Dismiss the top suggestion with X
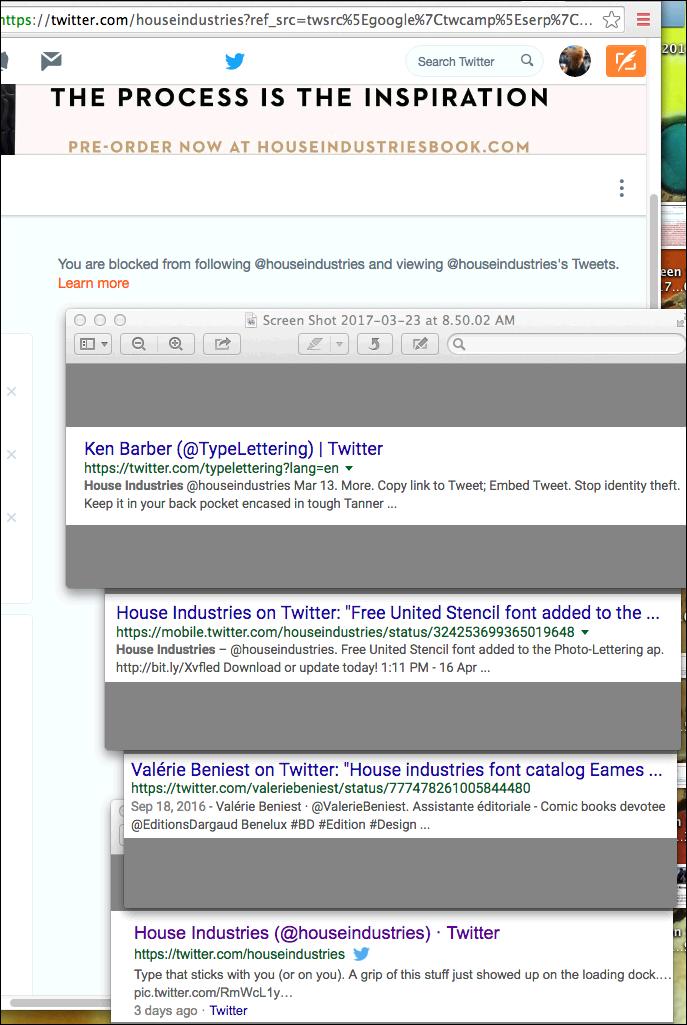 coord(11,392)
